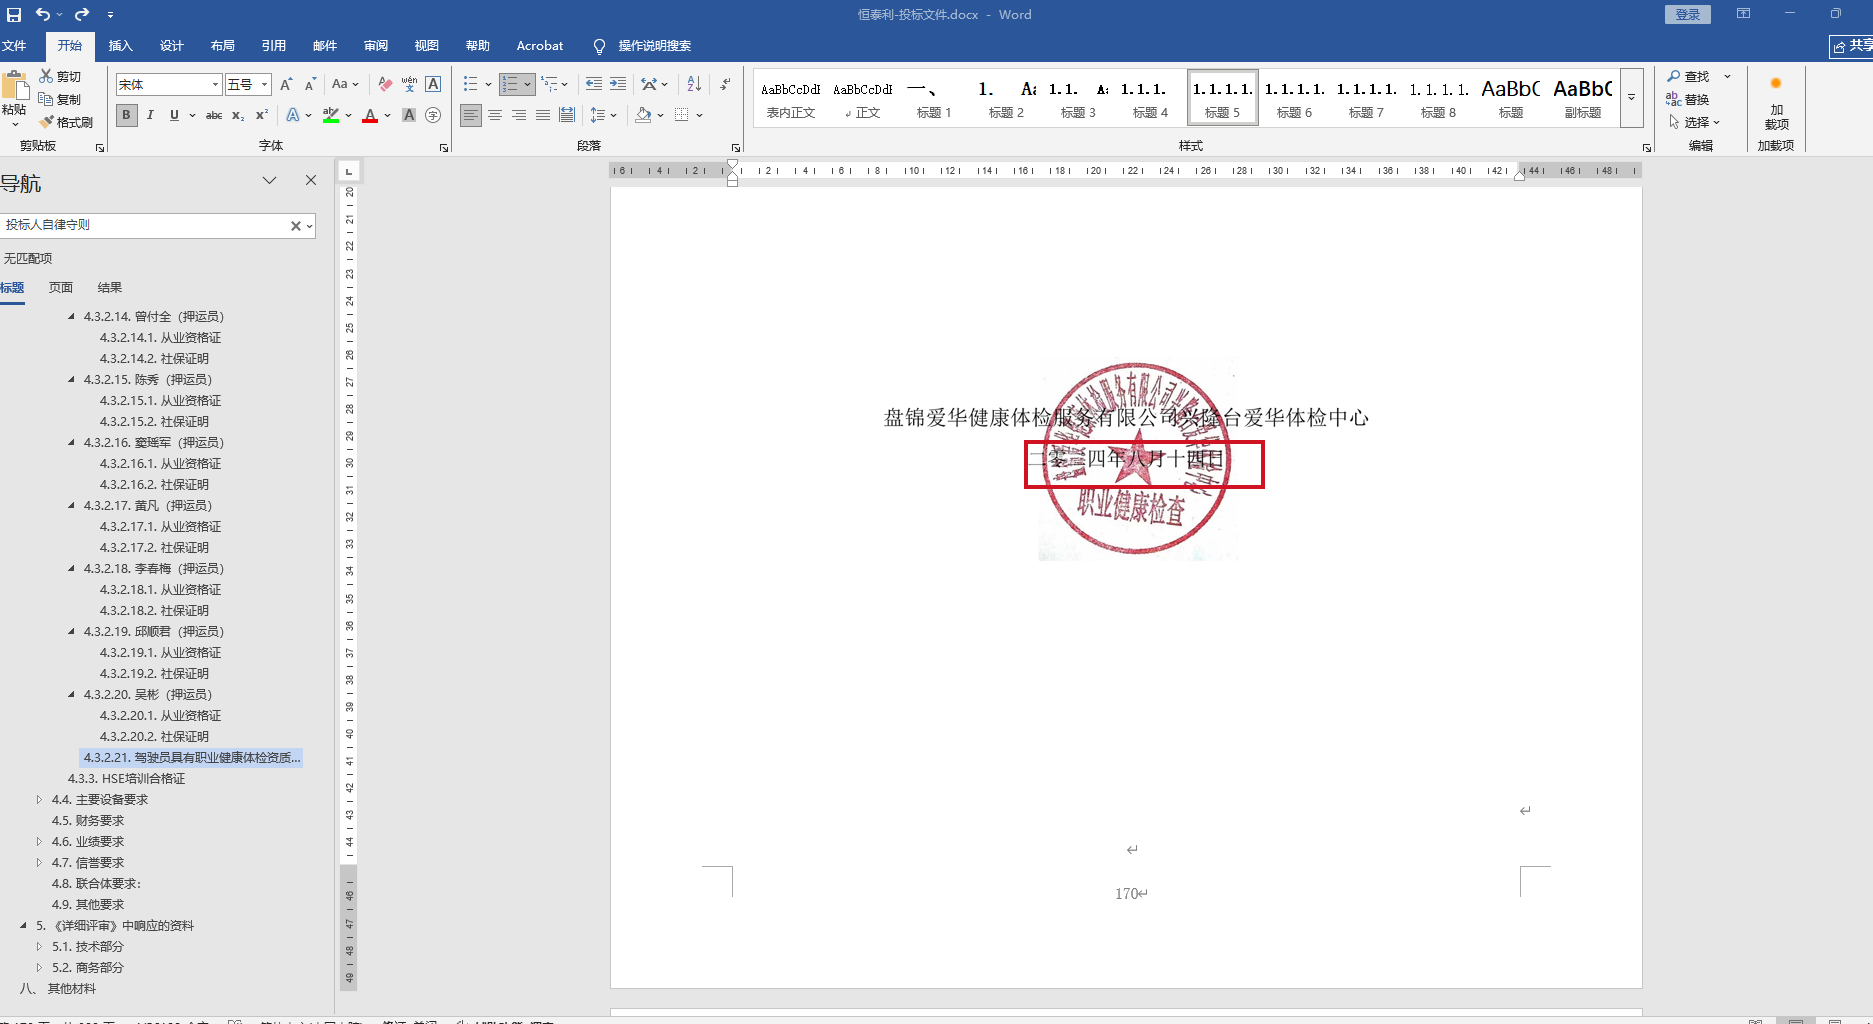Toggle strikethrough formatting
Screen dimensions: 1873x1024
tap(214, 115)
